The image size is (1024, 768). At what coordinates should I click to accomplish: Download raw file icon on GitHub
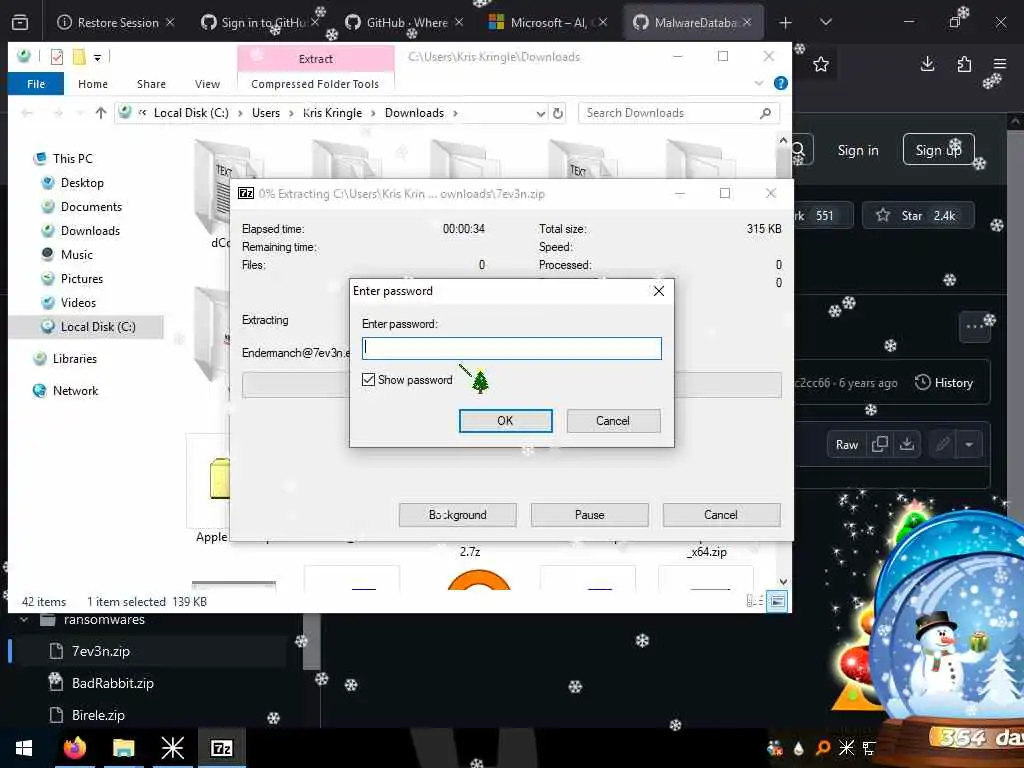(x=906, y=445)
